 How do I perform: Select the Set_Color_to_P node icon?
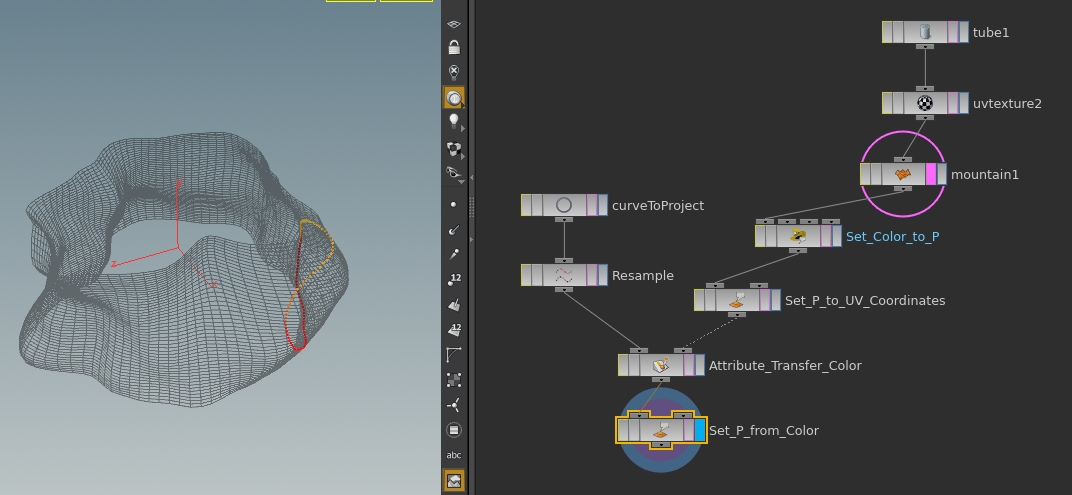[798, 236]
